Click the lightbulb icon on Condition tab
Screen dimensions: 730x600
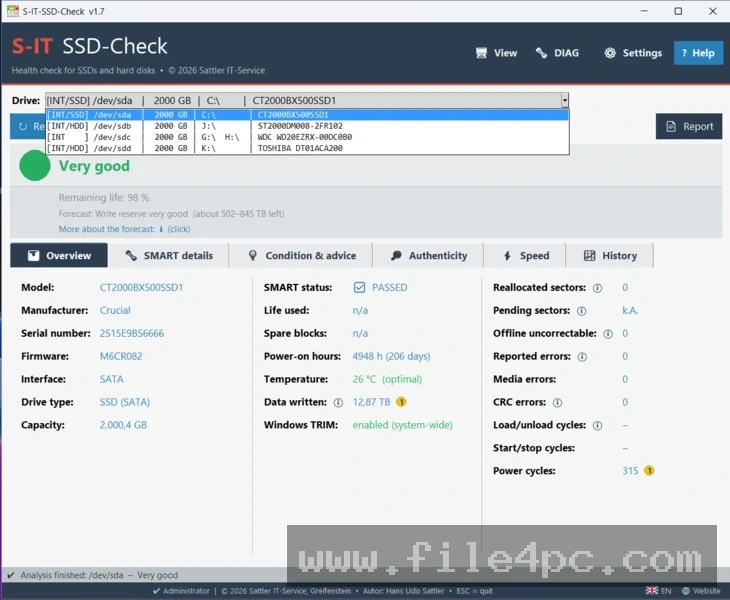(x=253, y=256)
